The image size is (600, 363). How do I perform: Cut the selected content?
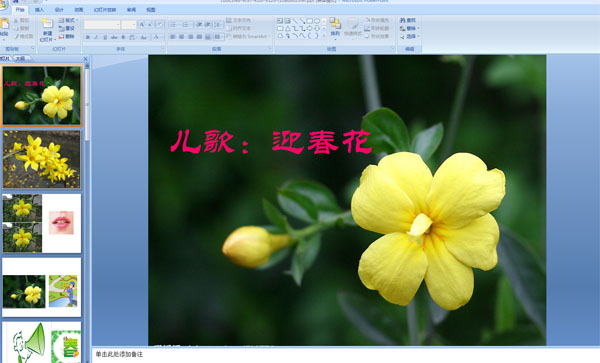(x=21, y=20)
